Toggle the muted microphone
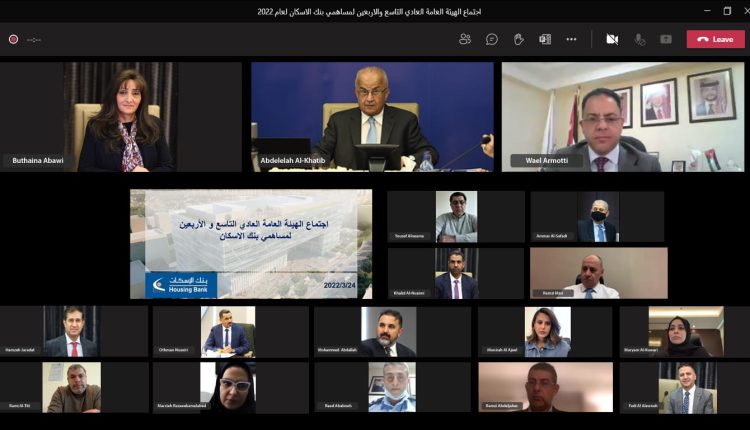This screenshot has height=430, width=750. 640,39
